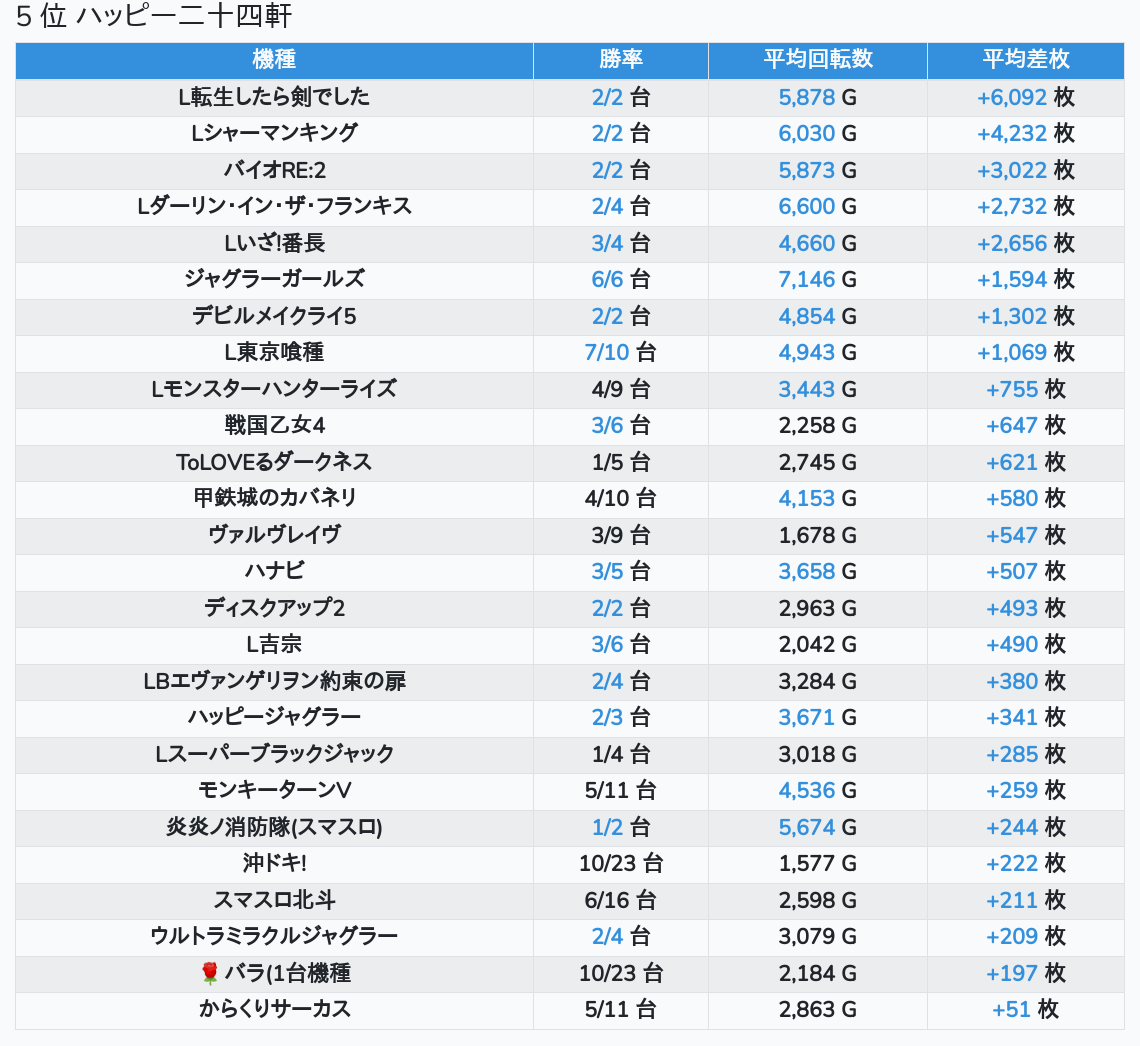Click the バイオRE:2 machine name

274,170
